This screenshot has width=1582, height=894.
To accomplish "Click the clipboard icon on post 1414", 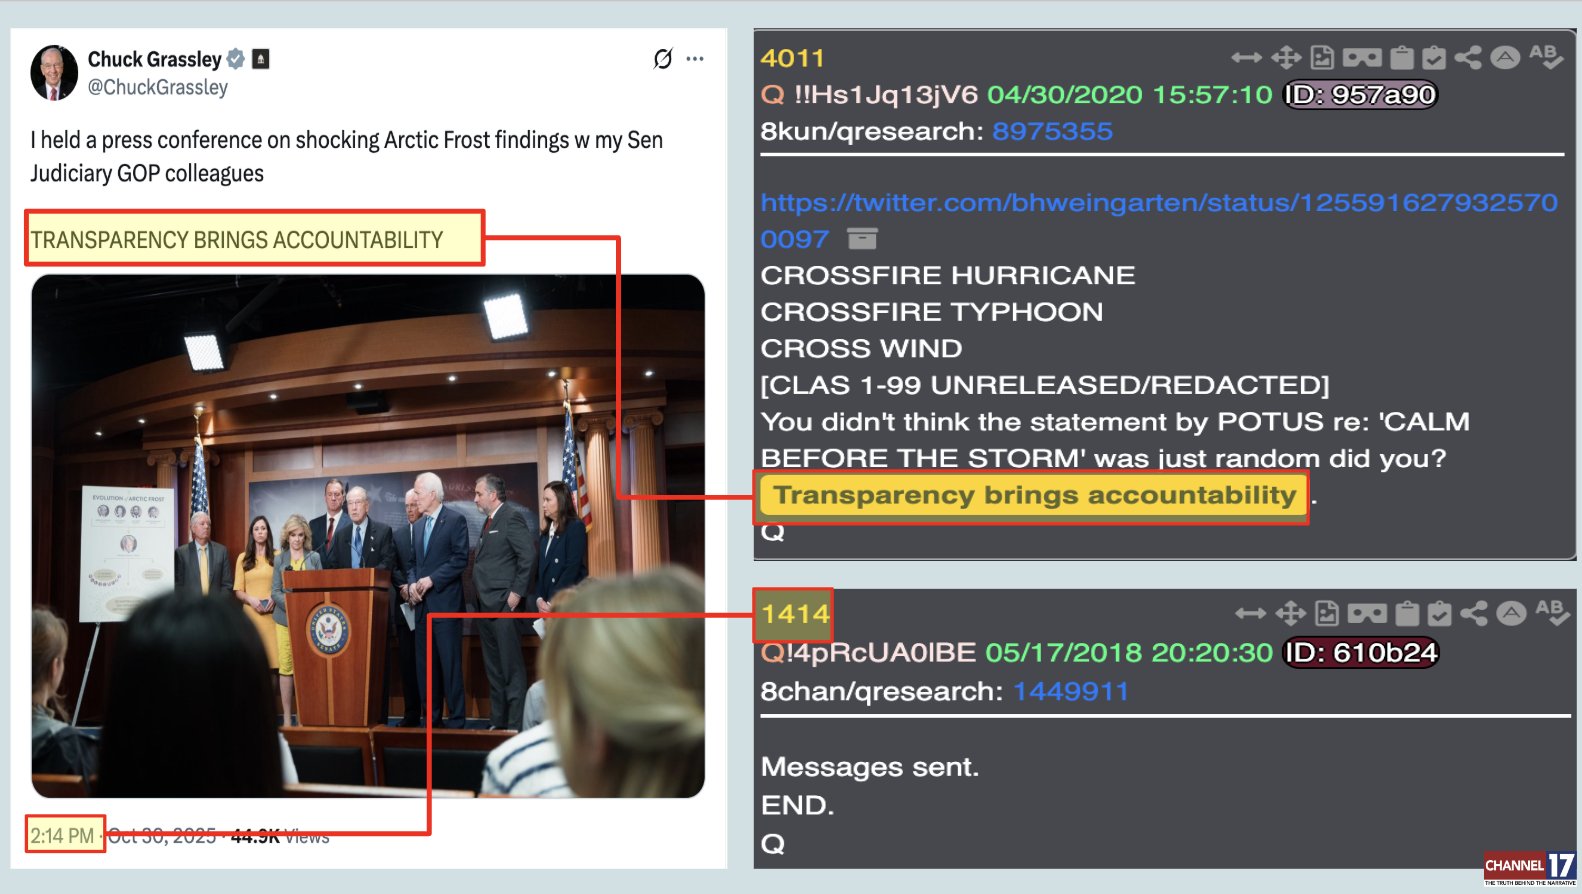I will [x=1407, y=613].
